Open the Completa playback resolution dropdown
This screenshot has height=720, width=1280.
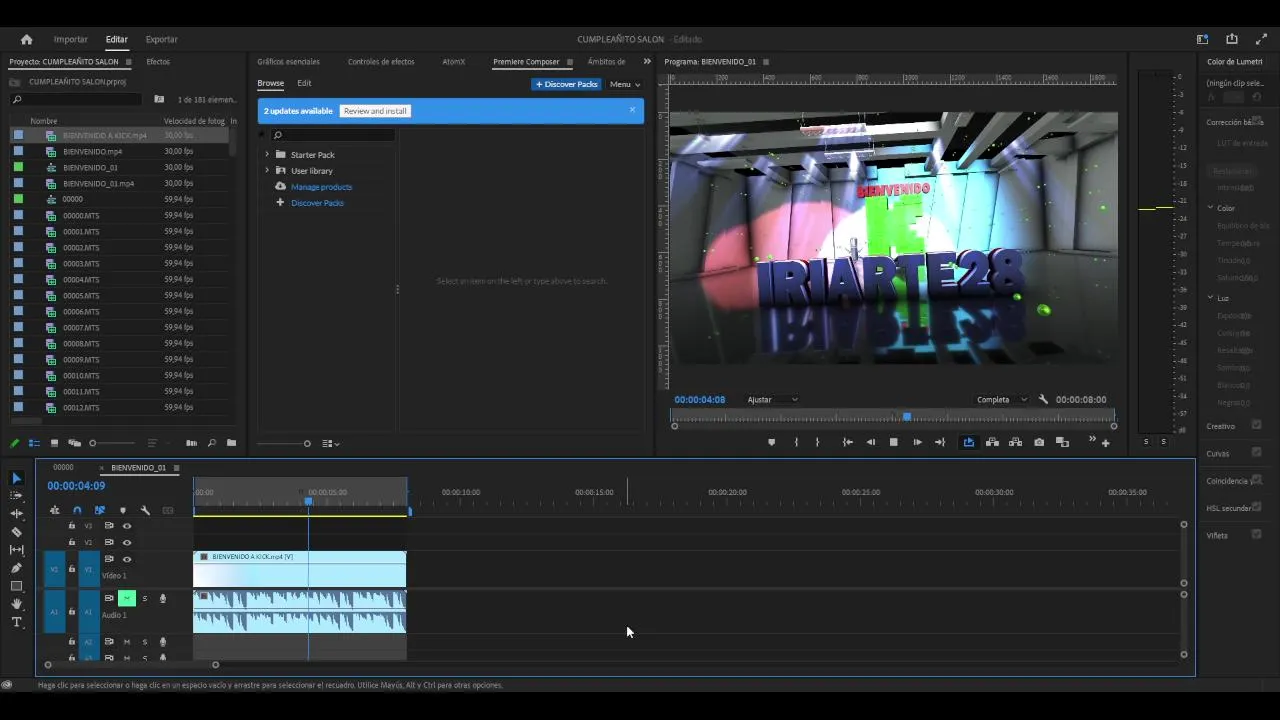1002,400
